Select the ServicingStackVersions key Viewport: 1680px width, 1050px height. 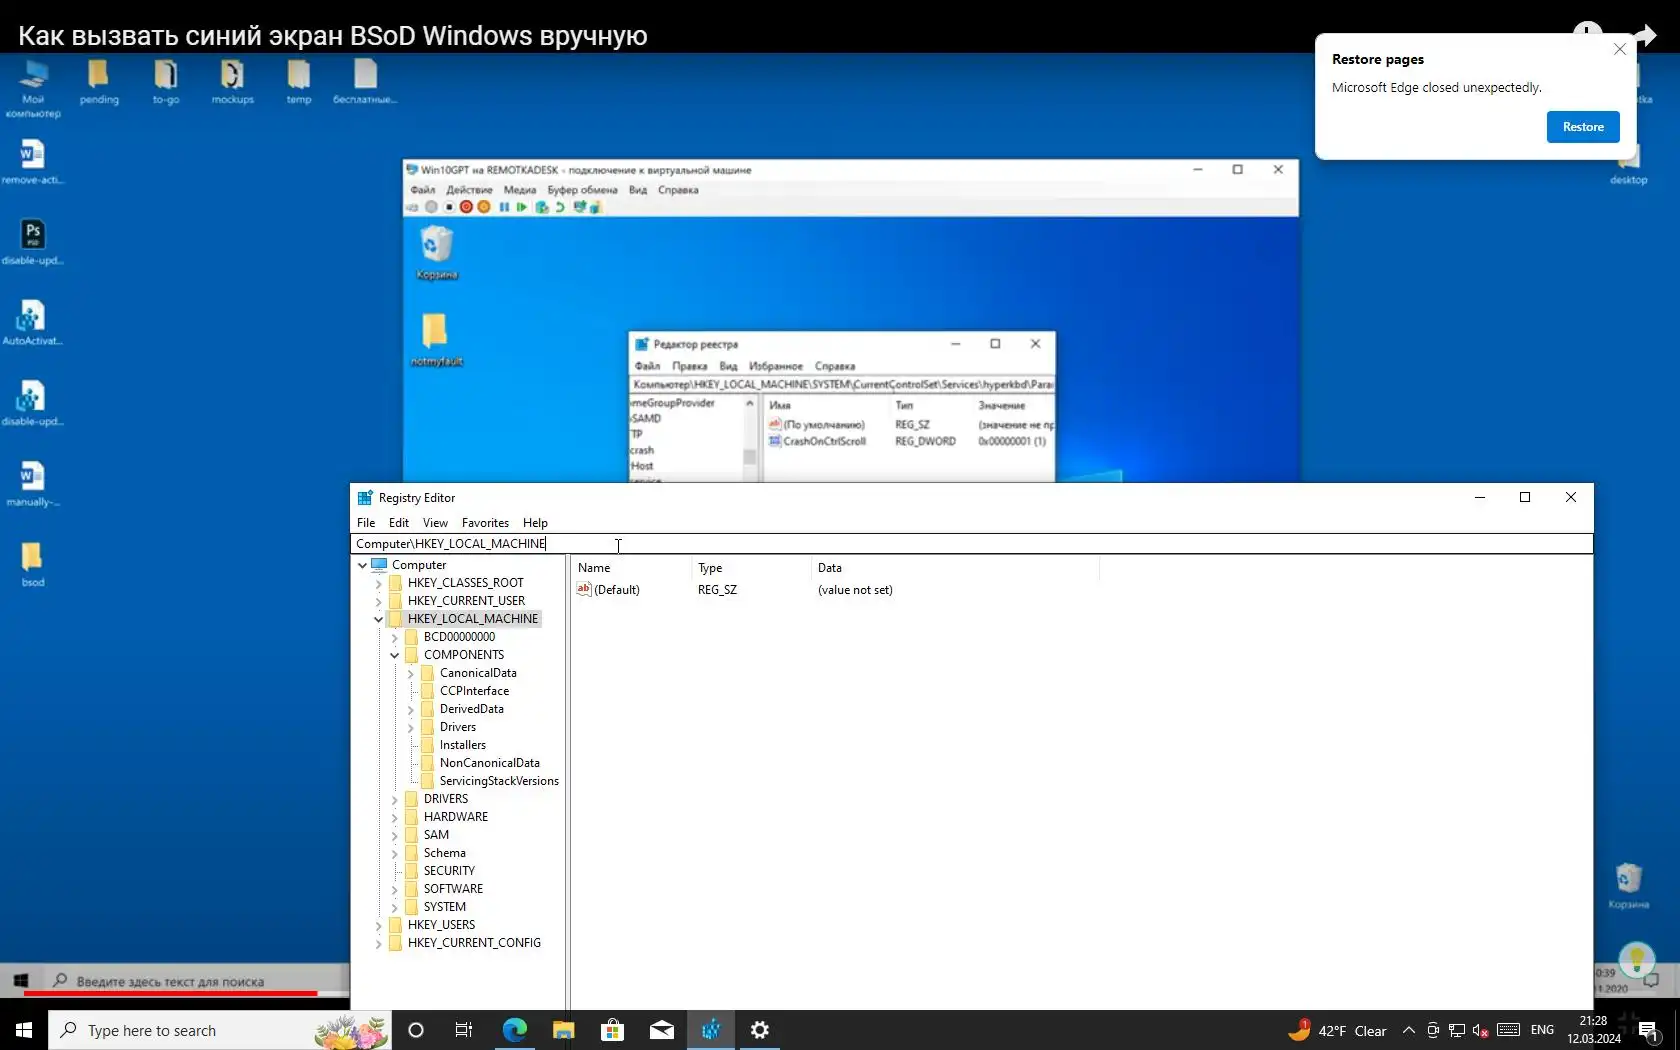click(x=499, y=781)
